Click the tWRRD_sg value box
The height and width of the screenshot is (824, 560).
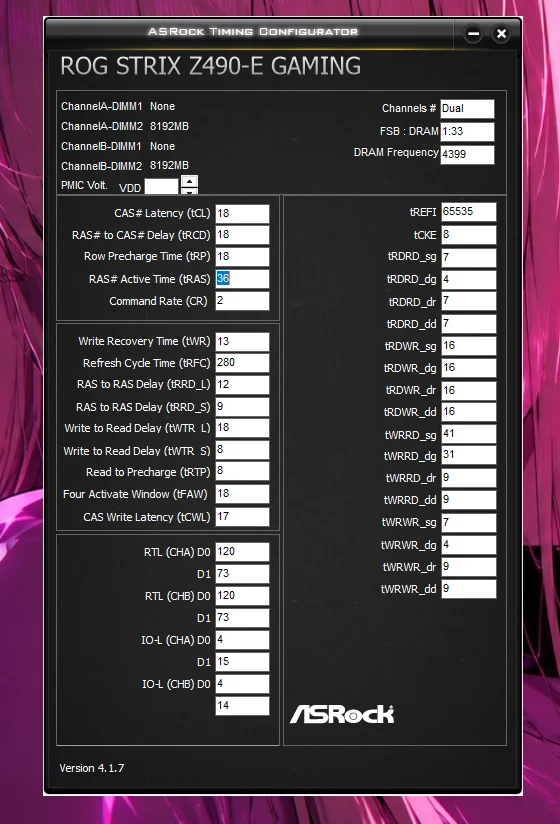tap(468, 434)
